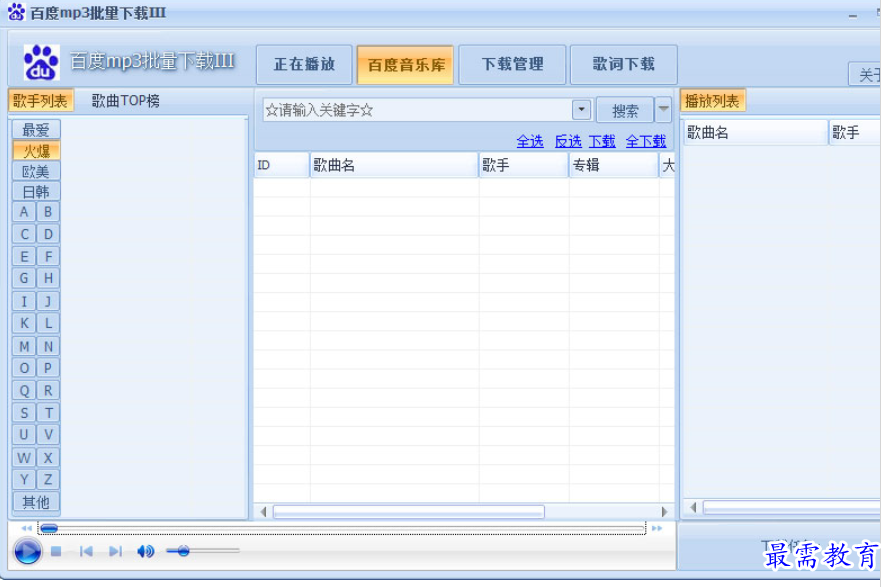Viewport: 887px width, 587px height.
Task: Open the 下载管理 tab
Action: click(x=513, y=64)
